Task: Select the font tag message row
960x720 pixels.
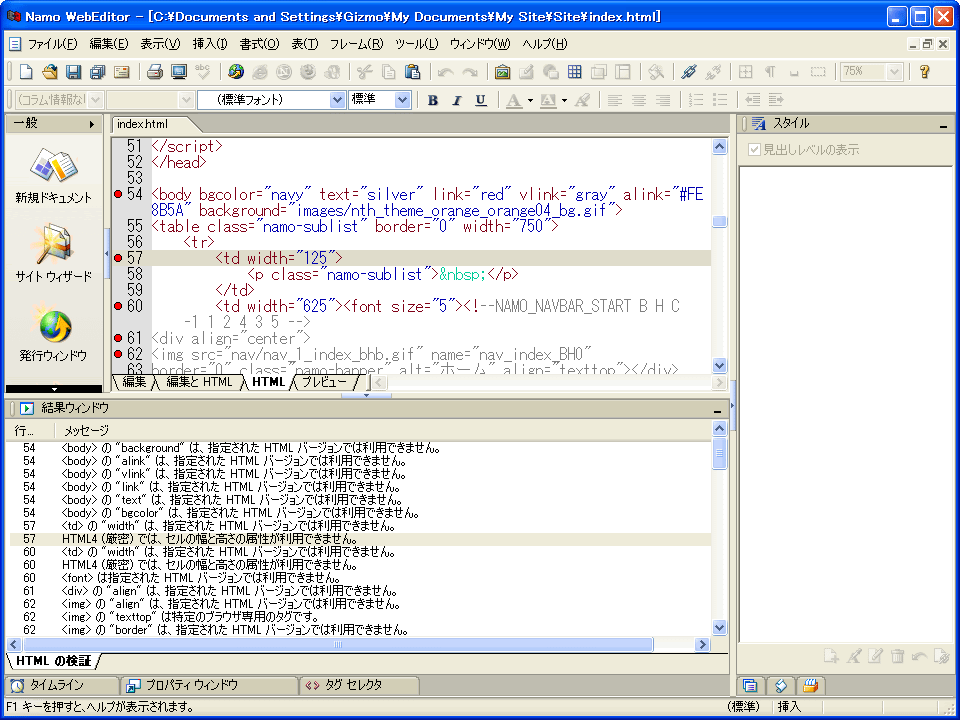Action: pyautogui.click(x=360, y=578)
